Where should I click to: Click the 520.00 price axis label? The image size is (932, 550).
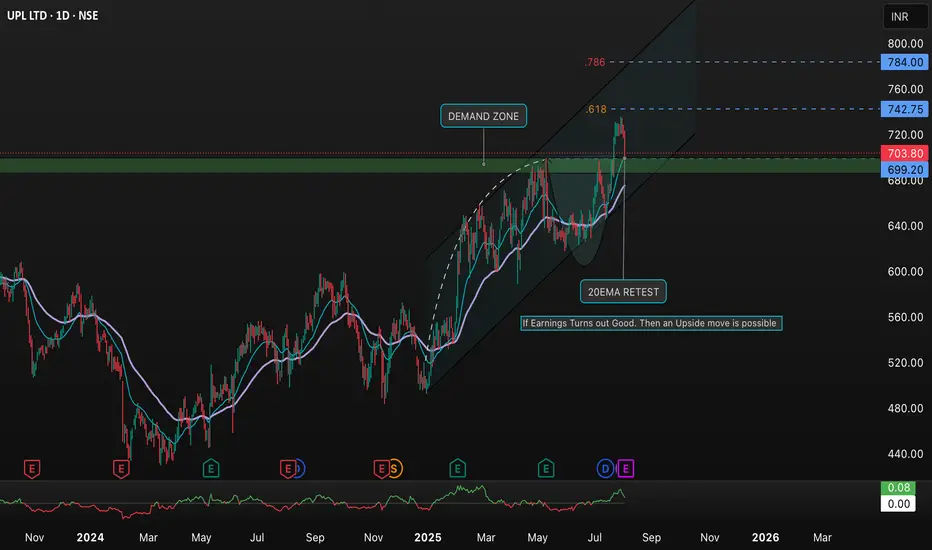tap(905, 363)
